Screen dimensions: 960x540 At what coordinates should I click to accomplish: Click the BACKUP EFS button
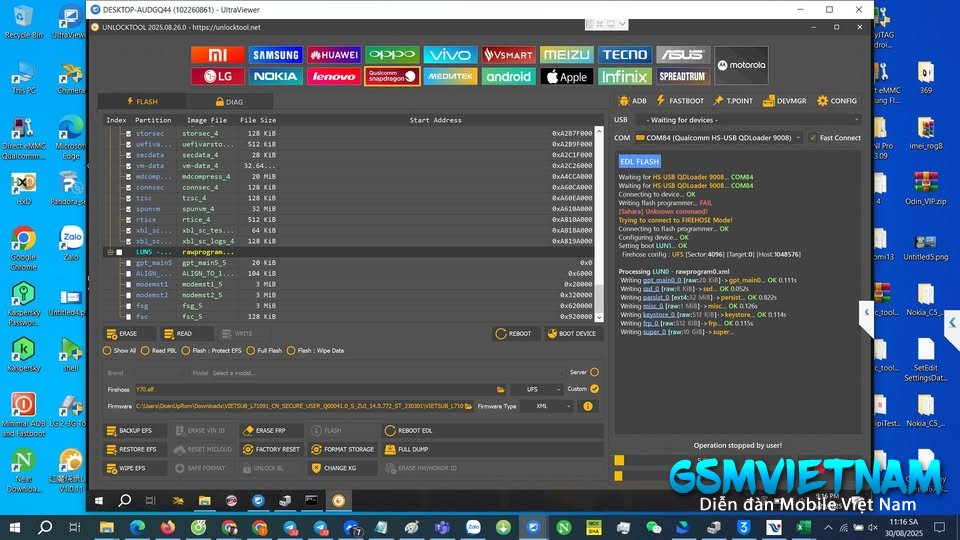[135, 431]
